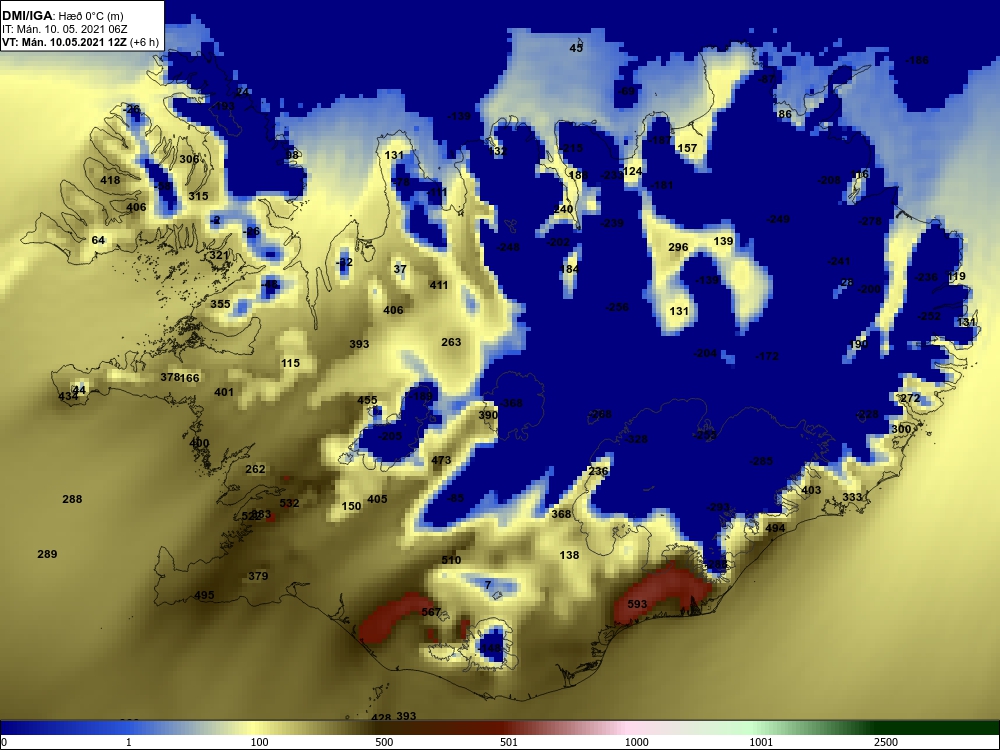This screenshot has width=1000, height=750.
Task: Click the 115 height value
Action: [x=290, y=363]
